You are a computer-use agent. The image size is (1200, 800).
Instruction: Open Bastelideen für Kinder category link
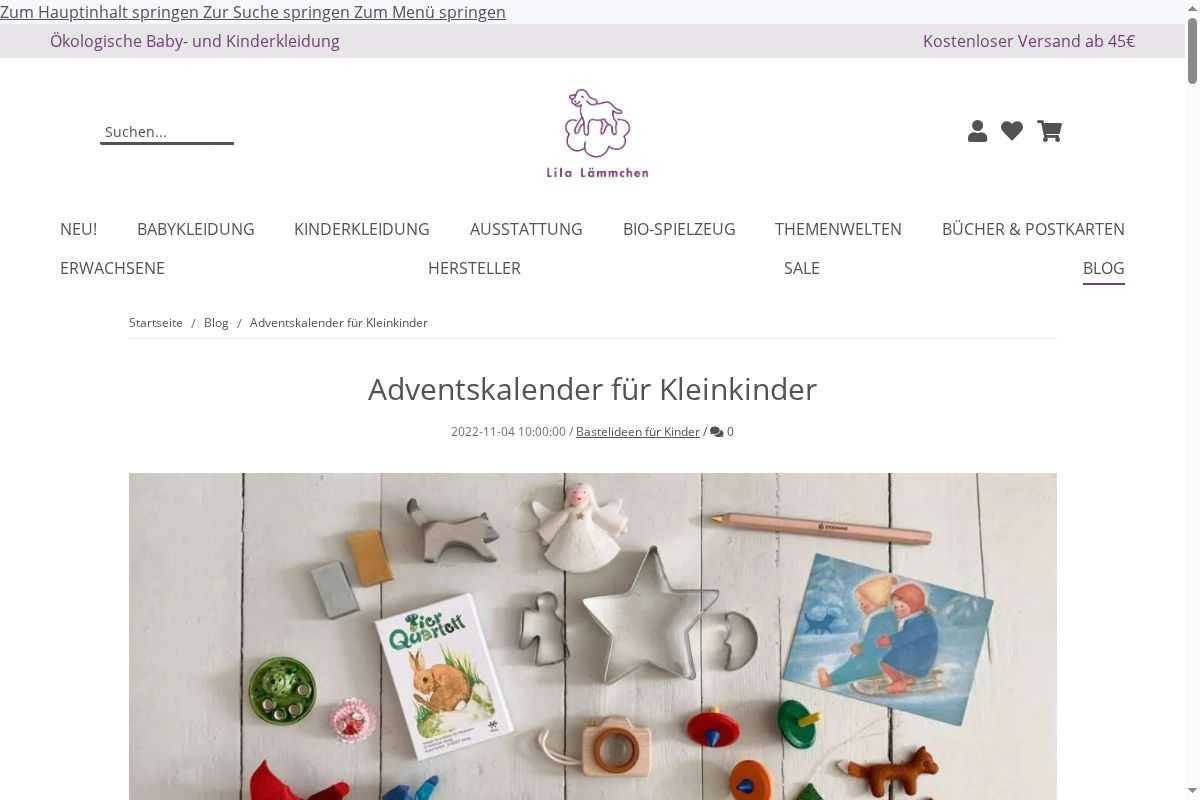[x=638, y=432]
